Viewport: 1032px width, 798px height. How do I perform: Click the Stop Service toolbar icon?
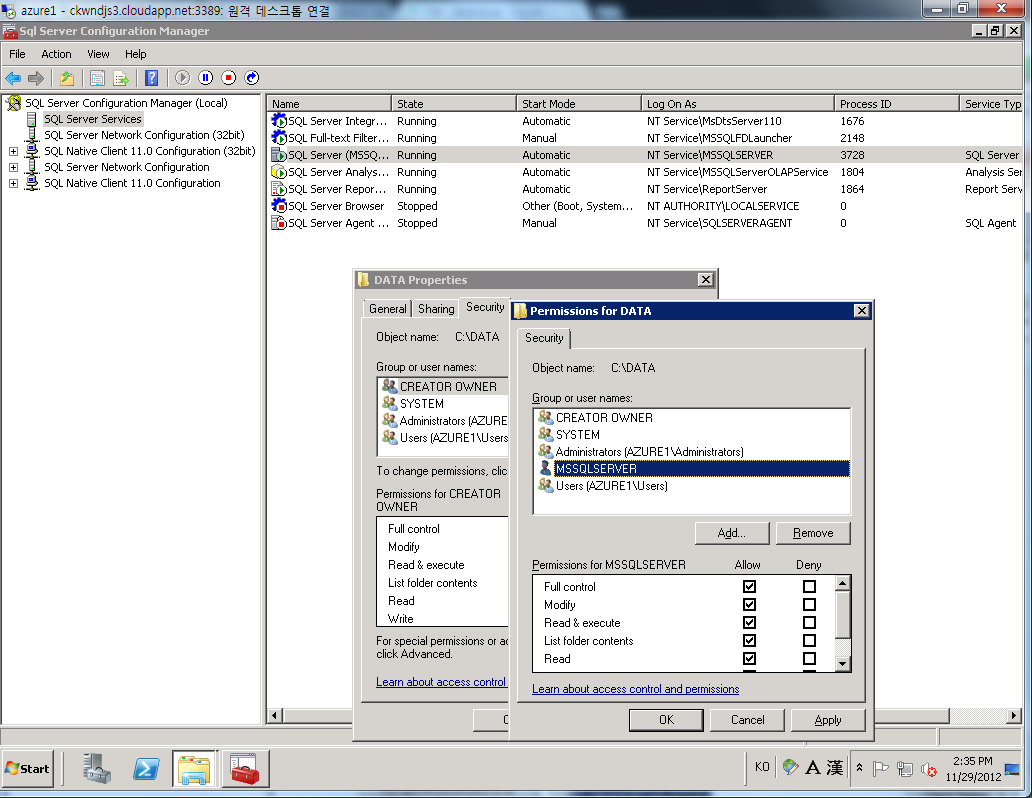point(228,78)
